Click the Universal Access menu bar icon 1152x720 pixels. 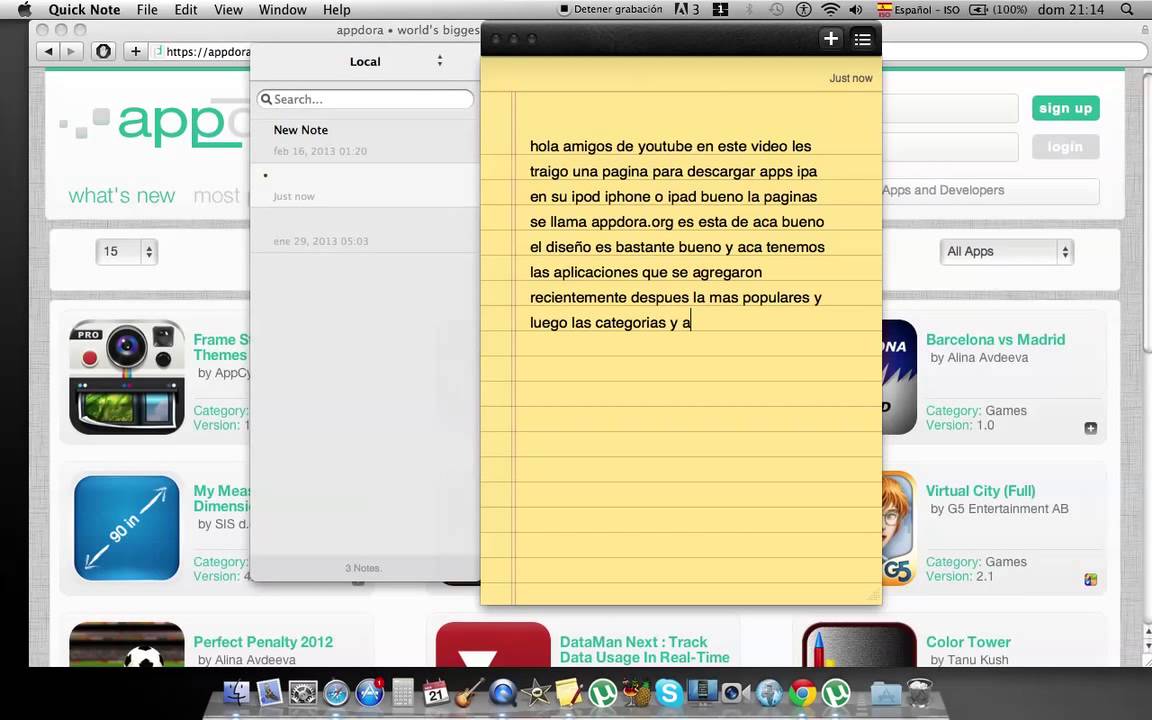tap(804, 10)
